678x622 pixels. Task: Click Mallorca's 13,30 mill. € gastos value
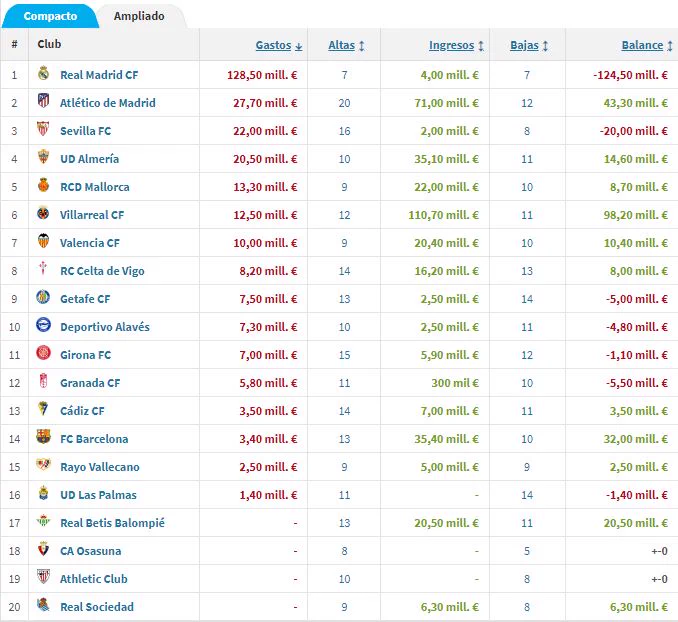click(x=265, y=187)
